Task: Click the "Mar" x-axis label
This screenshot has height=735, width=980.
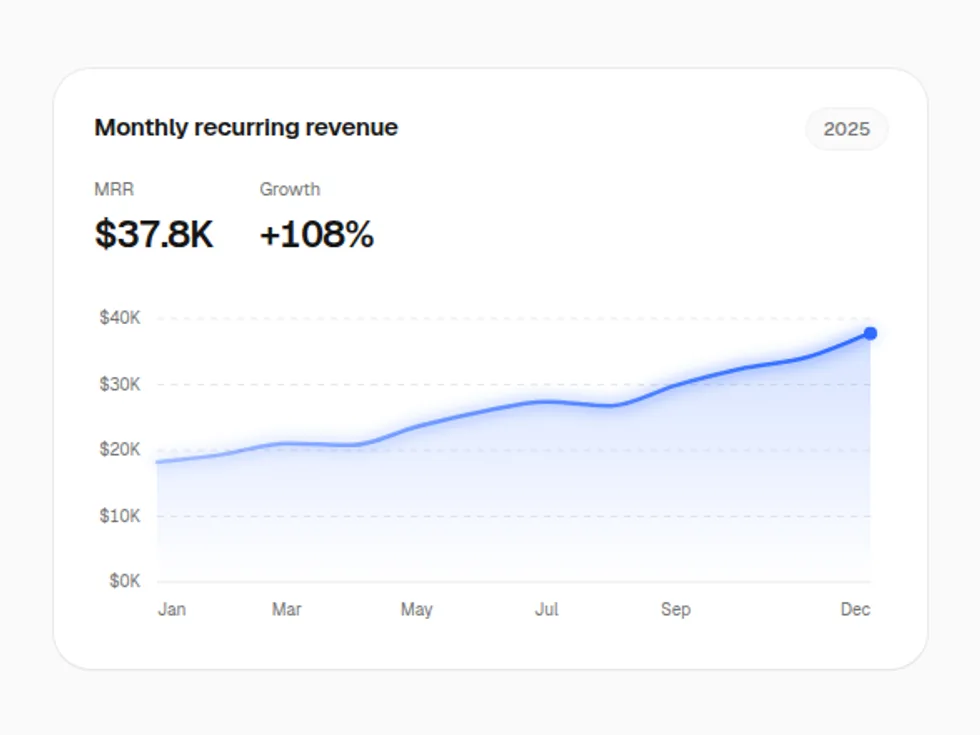Action: click(287, 609)
